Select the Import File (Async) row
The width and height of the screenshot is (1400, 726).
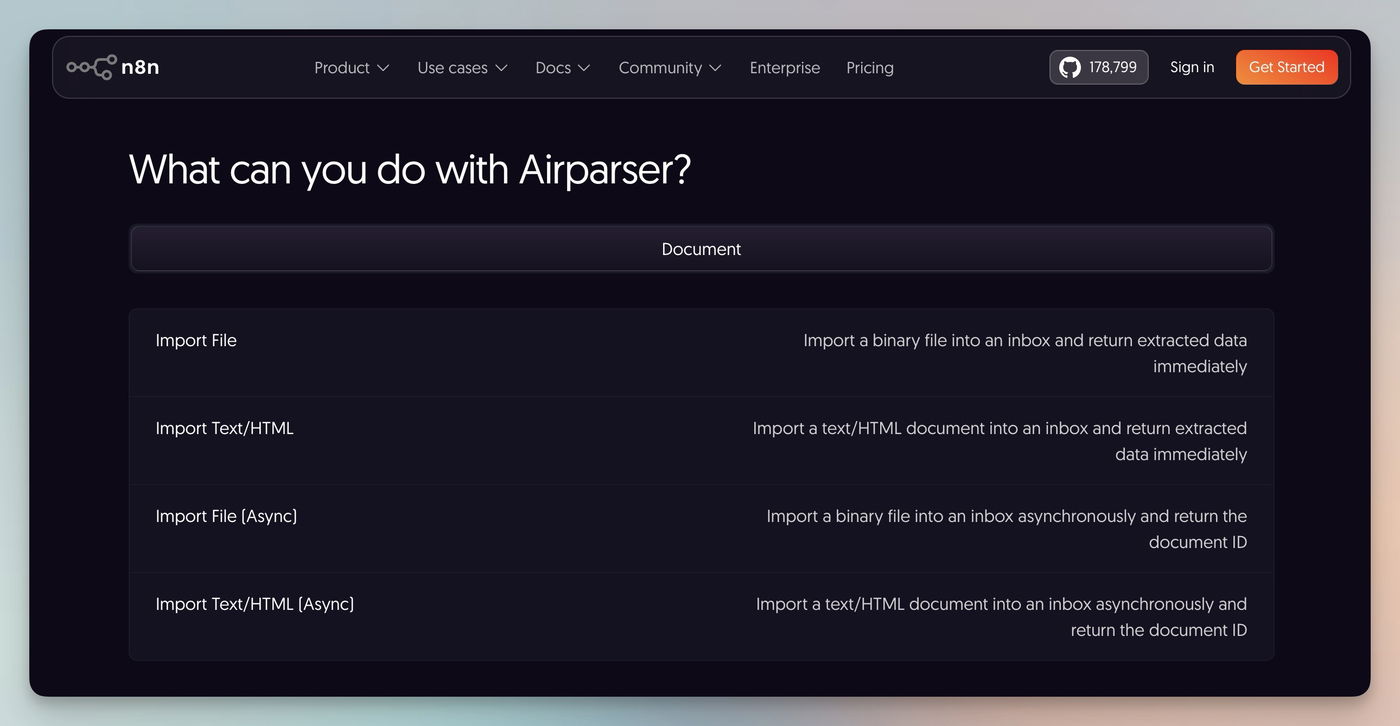226,517
